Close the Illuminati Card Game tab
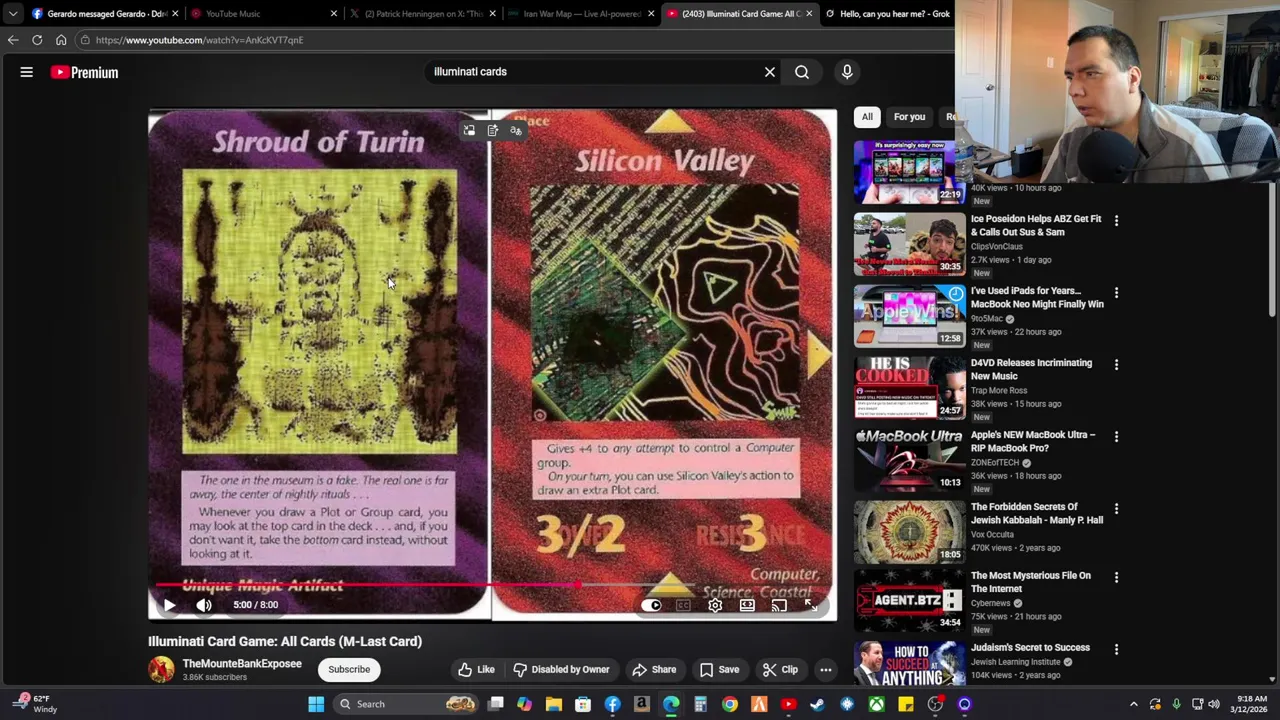The height and width of the screenshot is (720, 1280). [809, 14]
